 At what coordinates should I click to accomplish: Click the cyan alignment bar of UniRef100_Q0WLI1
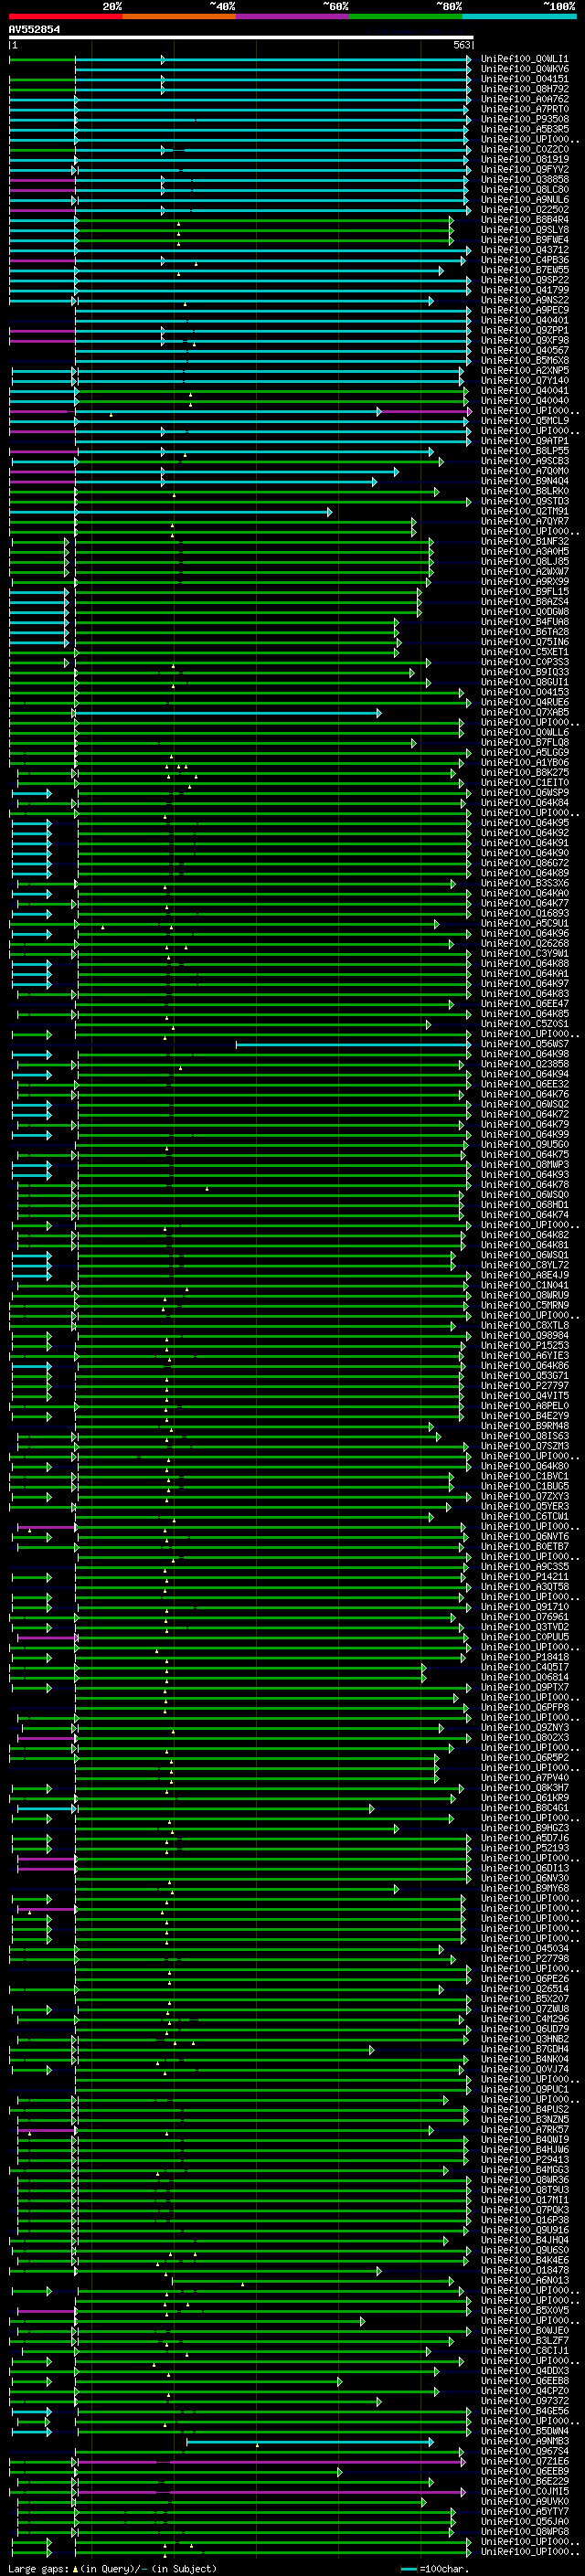pyautogui.click(x=272, y=60)
